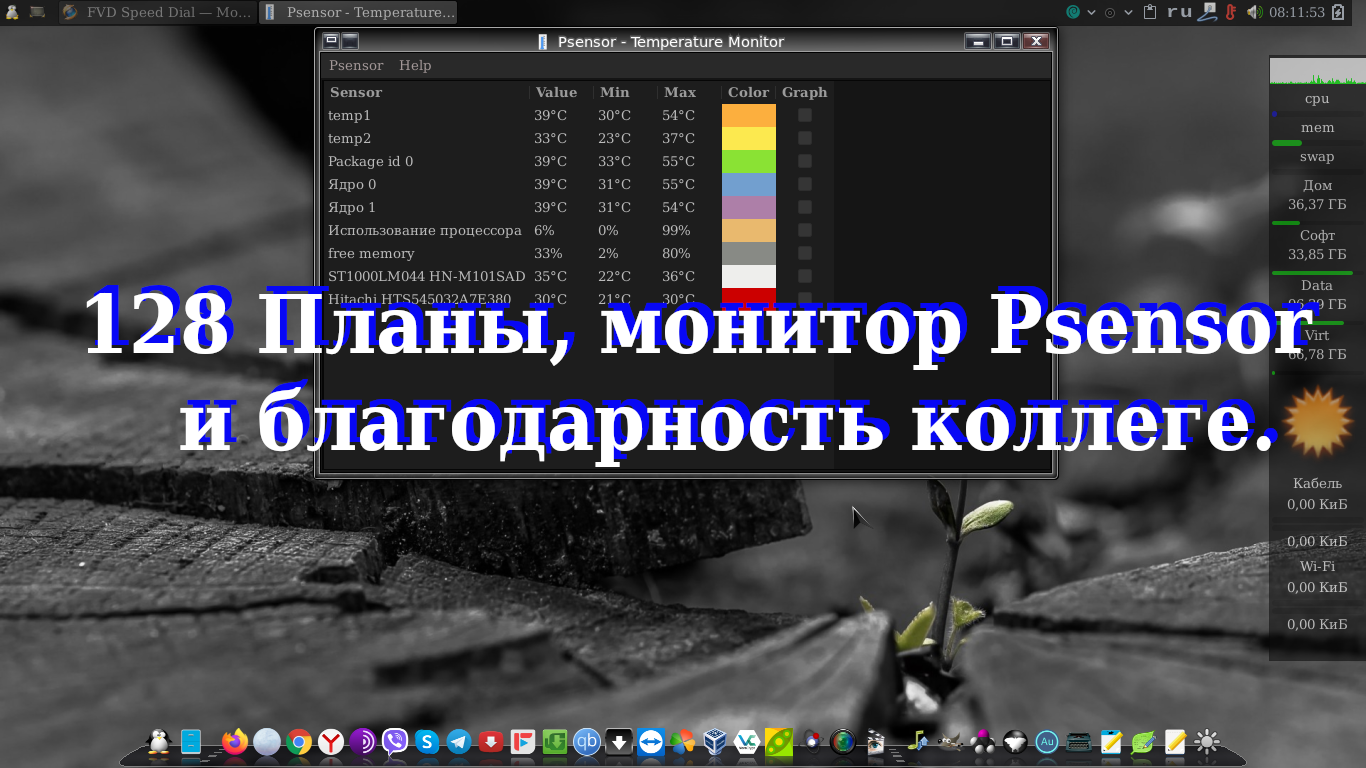Viewport: 1366px width, 768px height.
Task: Toggle graph checkbox for Ядро 1
Action: click(805, 207)
